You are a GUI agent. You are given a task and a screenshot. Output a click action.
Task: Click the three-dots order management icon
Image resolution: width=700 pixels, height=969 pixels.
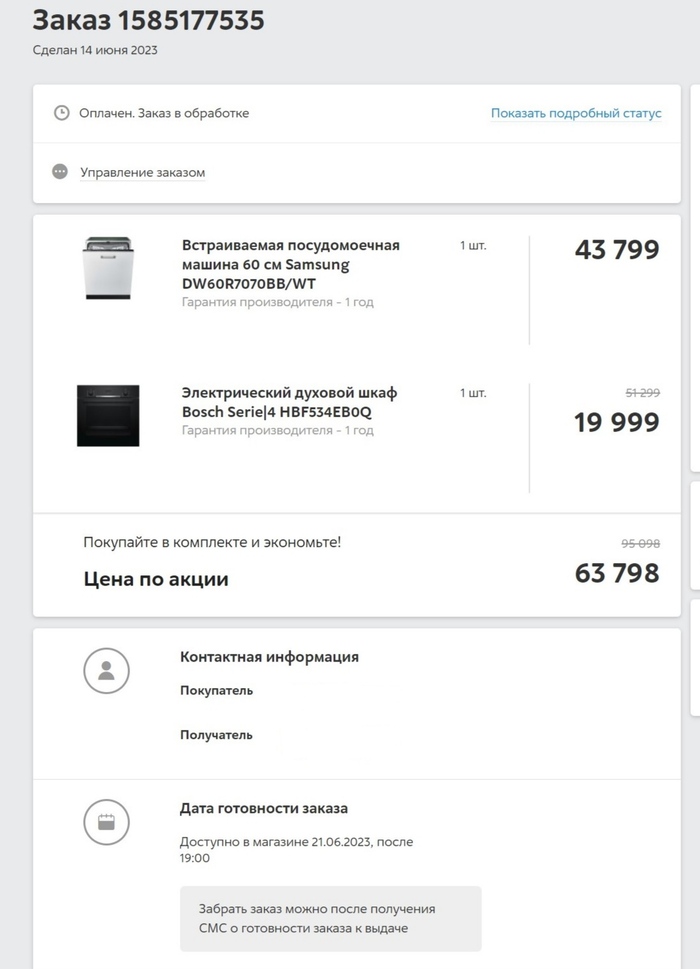pos(61,172)
